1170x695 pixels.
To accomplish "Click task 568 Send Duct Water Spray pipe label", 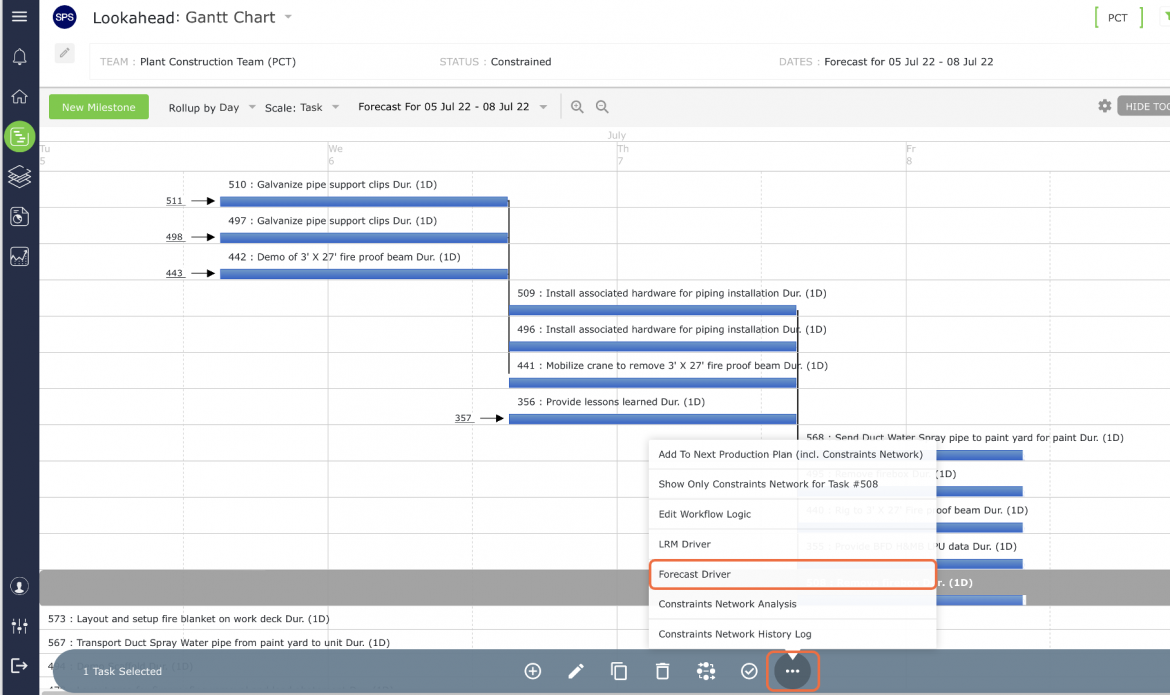I will point(965,437).
